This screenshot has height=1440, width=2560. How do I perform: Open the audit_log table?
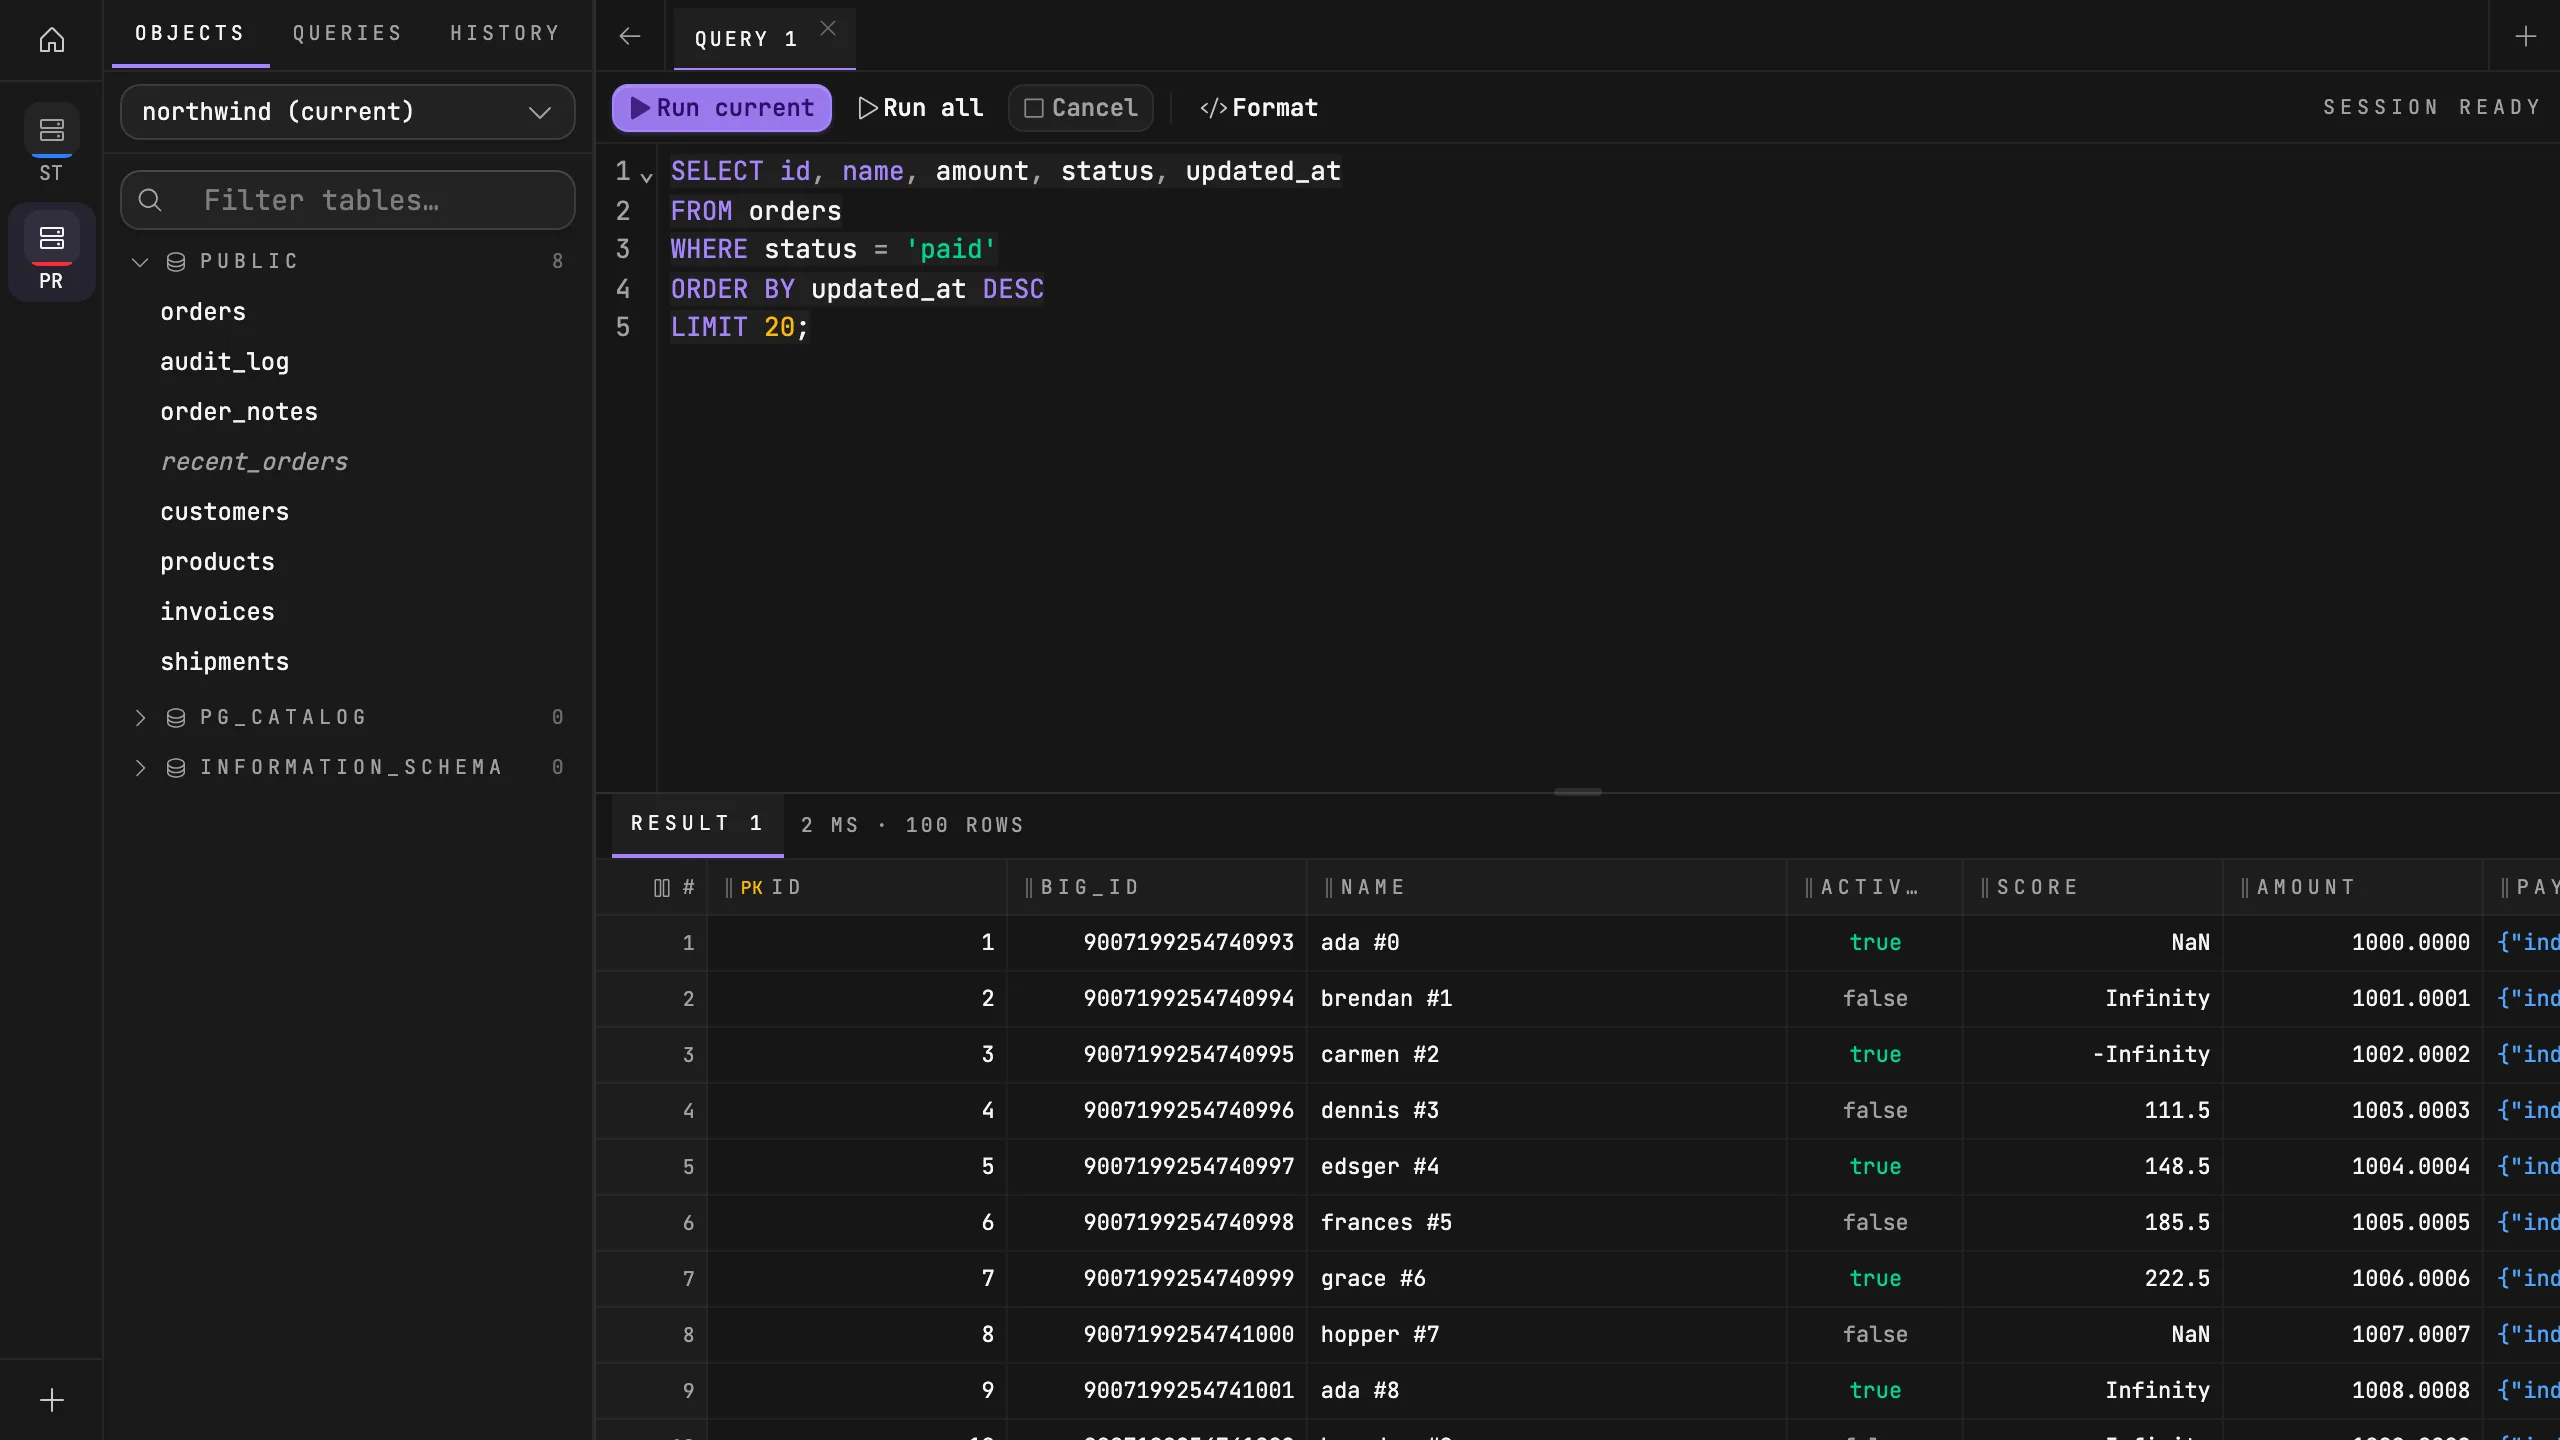pyautogui.click(x=224, y=362)
